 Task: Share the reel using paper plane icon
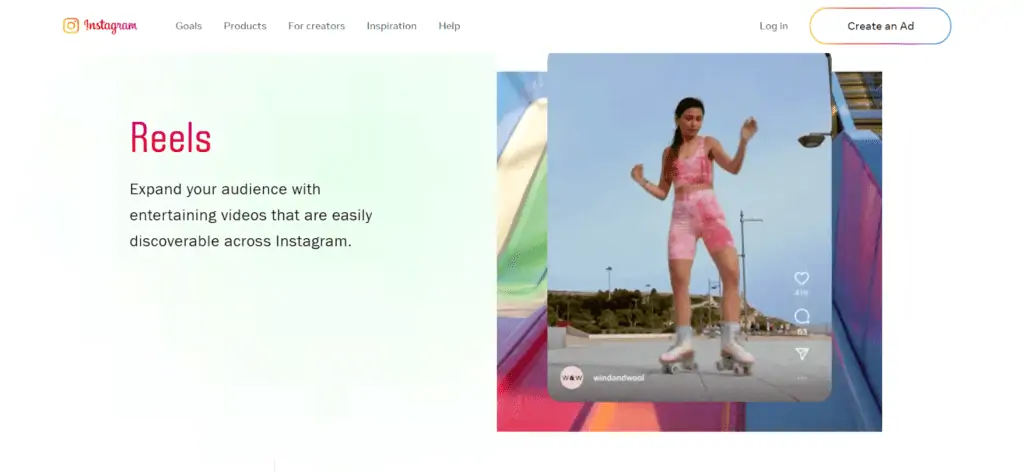coord(801,354)
